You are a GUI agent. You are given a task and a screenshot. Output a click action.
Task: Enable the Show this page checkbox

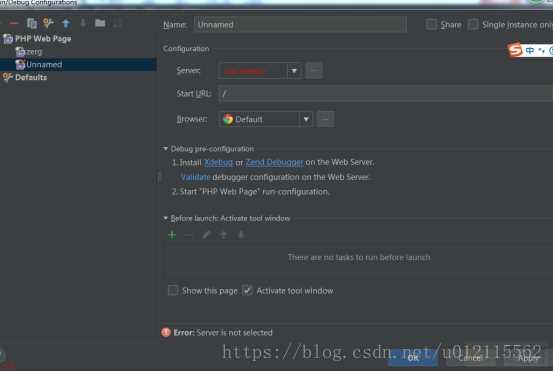173,291
